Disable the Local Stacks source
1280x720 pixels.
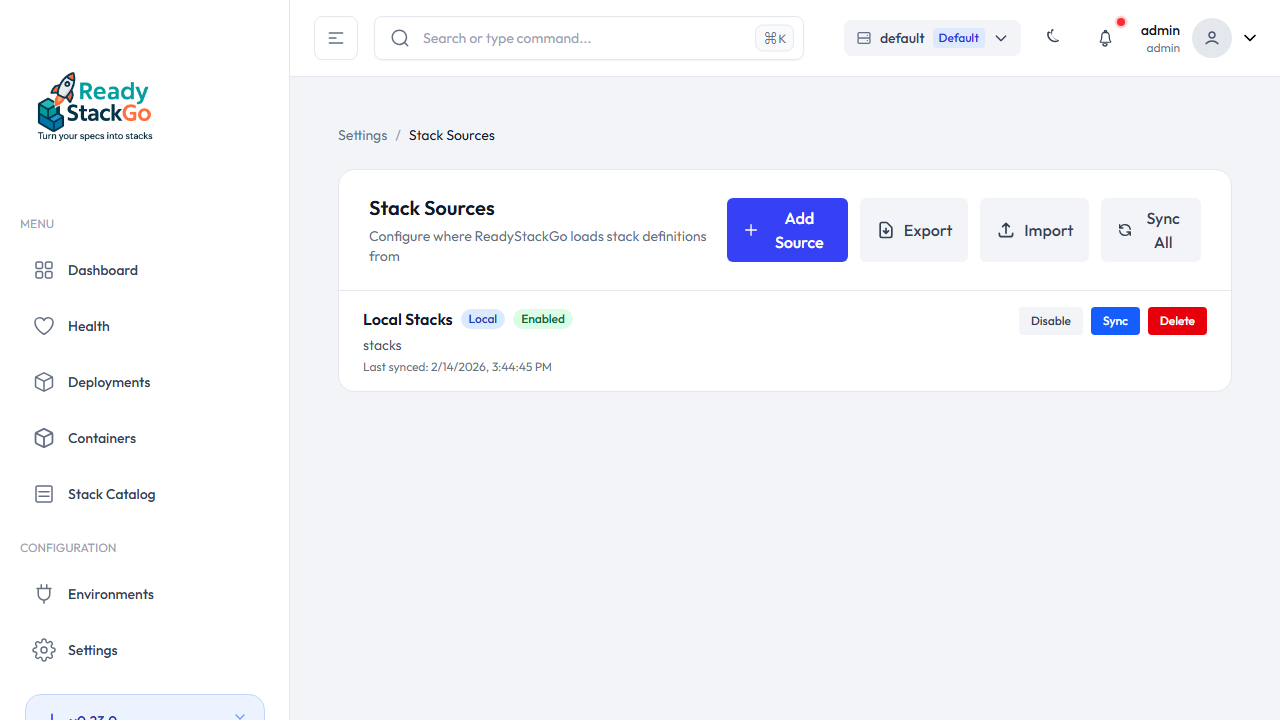tap(1050, 320)
